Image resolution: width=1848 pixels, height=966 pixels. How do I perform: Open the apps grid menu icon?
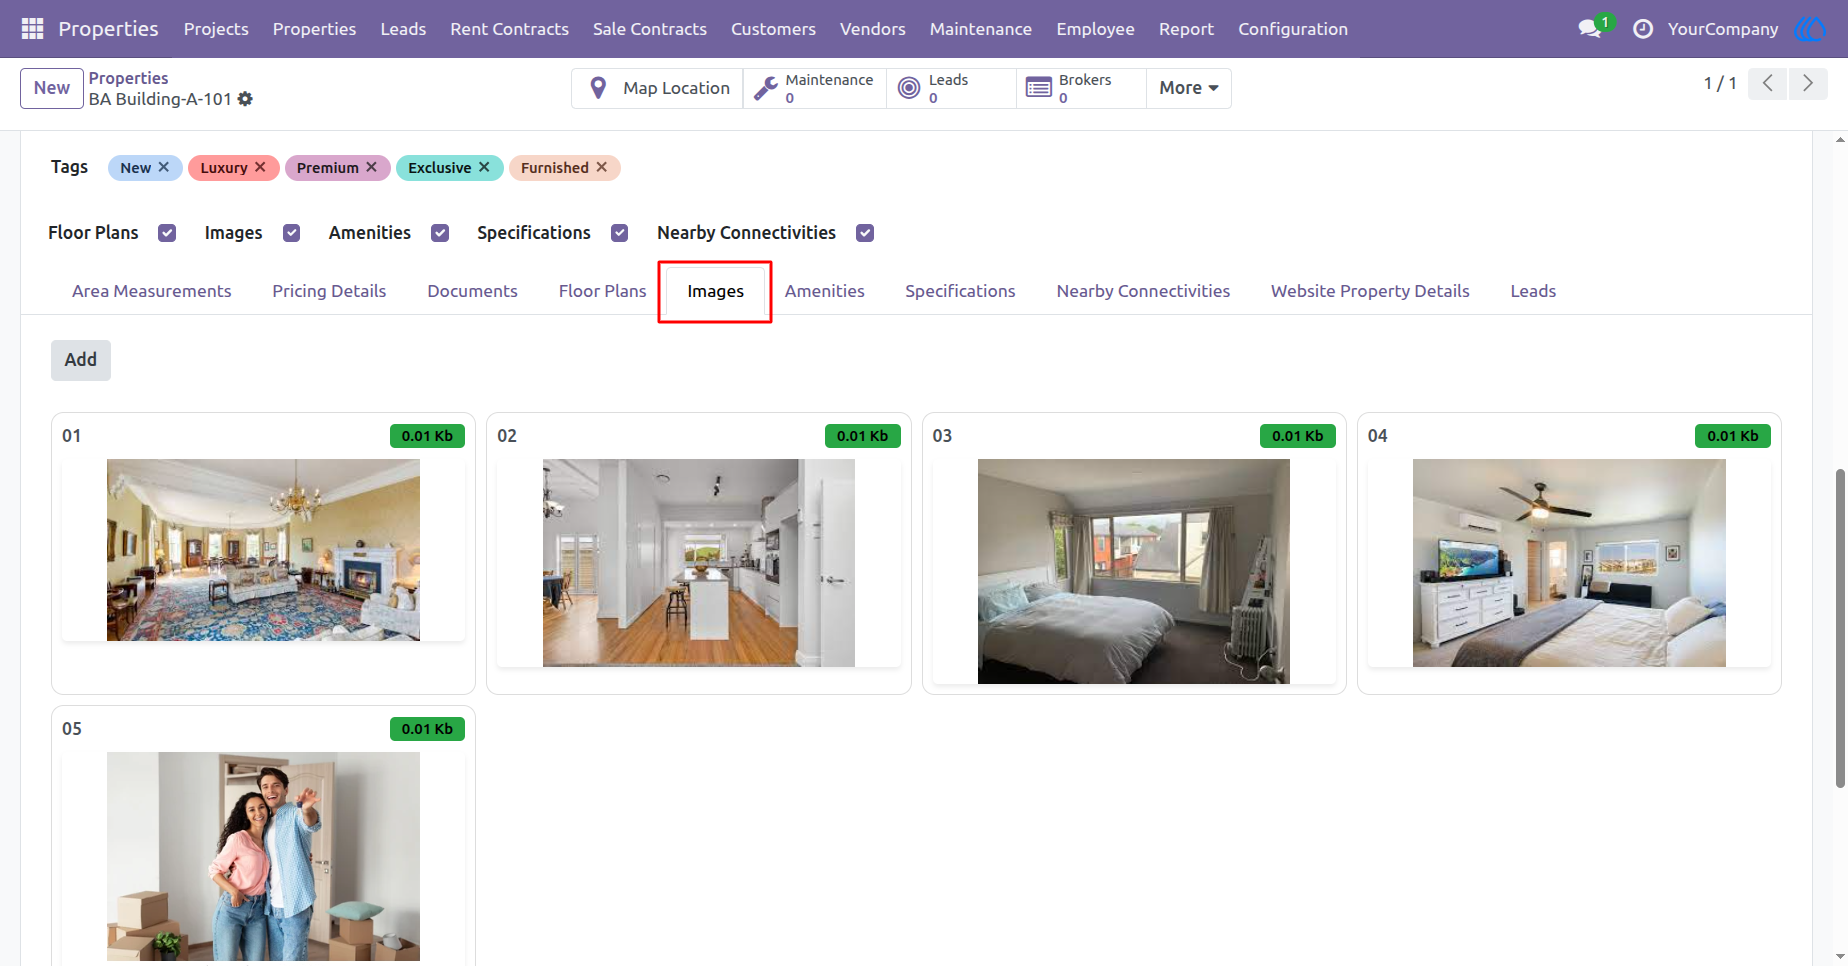pos(32,29)
